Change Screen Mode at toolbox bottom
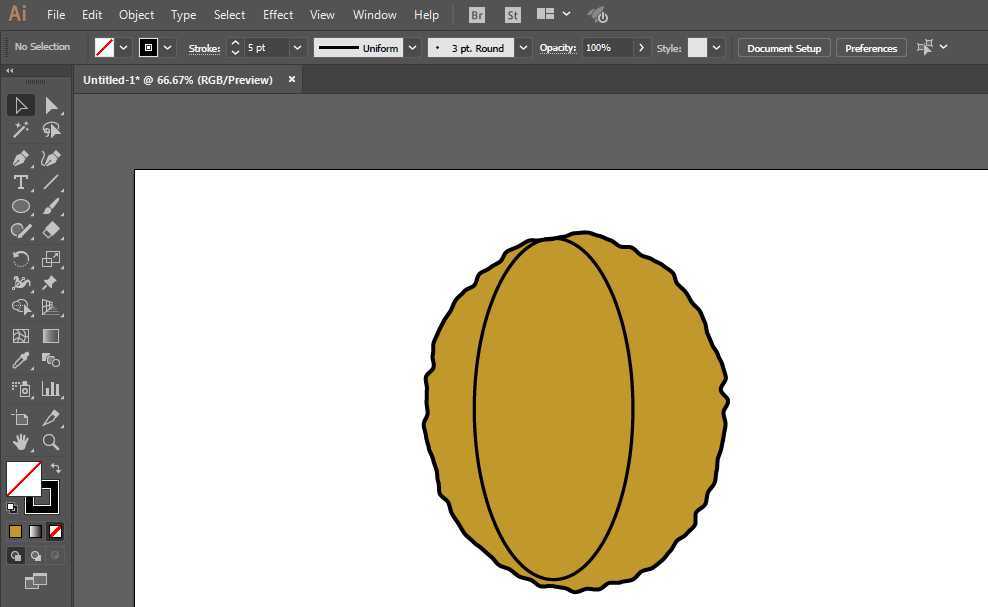Image resolution: width=988 pixels, height=607 pixels. (36, 581)
